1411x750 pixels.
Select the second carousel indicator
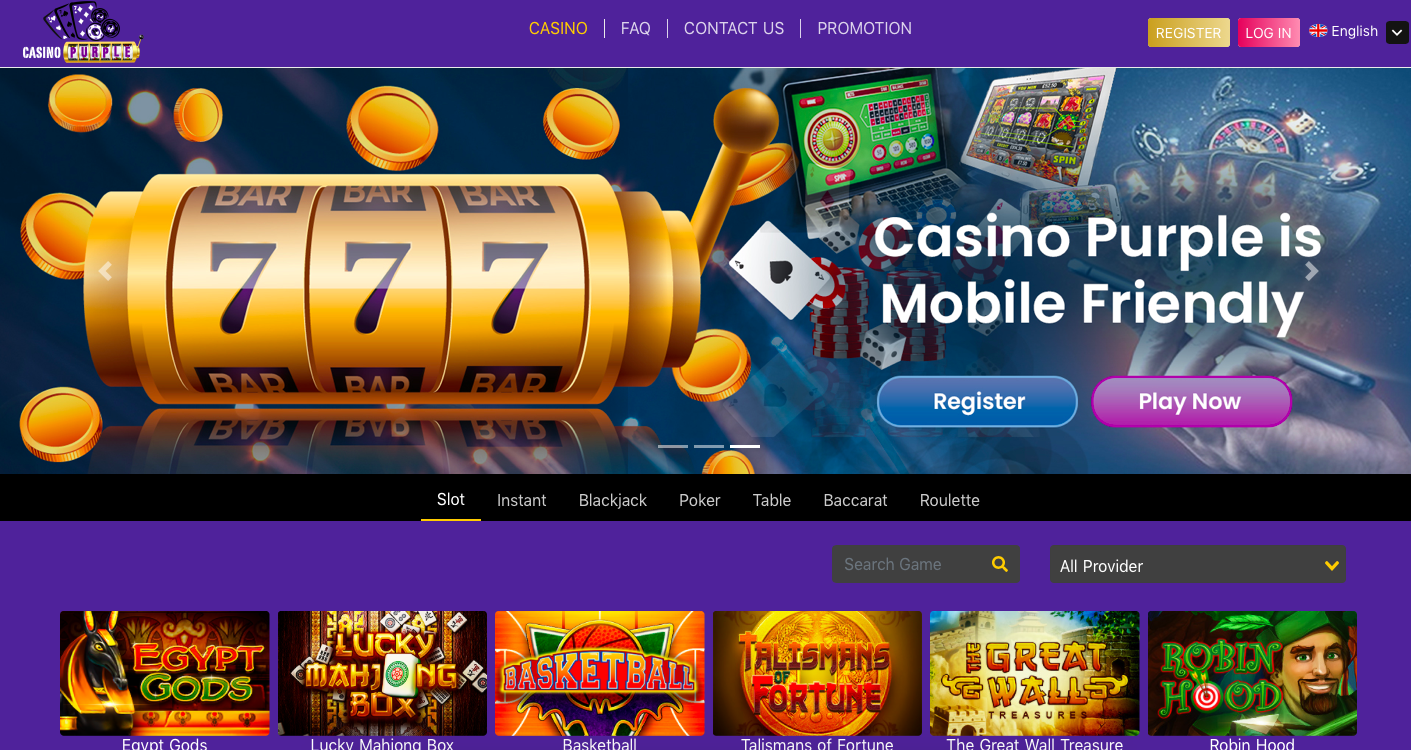tap(709, 446)
